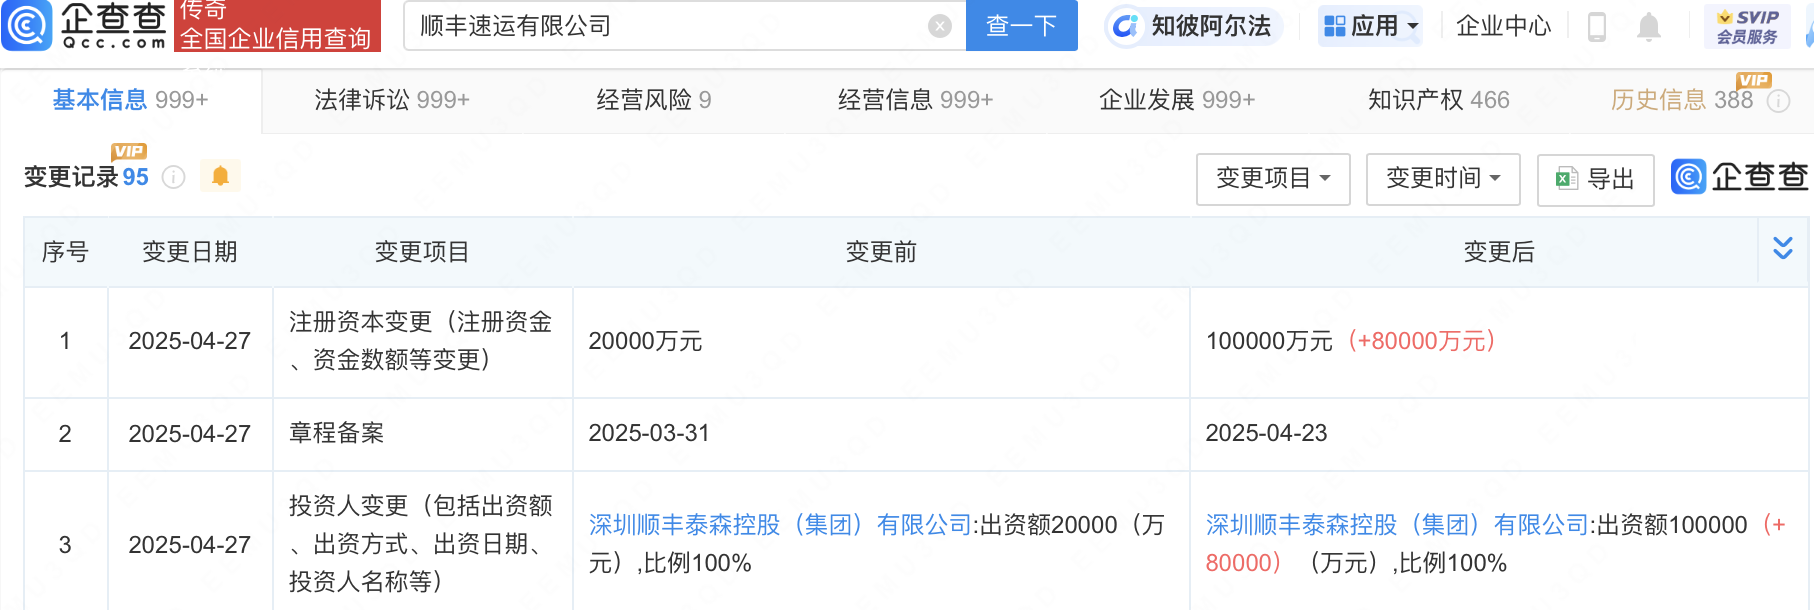The image size is (1814, 610).
Task: Open 深圳顺丰泰森控股 link in 变更前 column
Action: coord(780,525)
